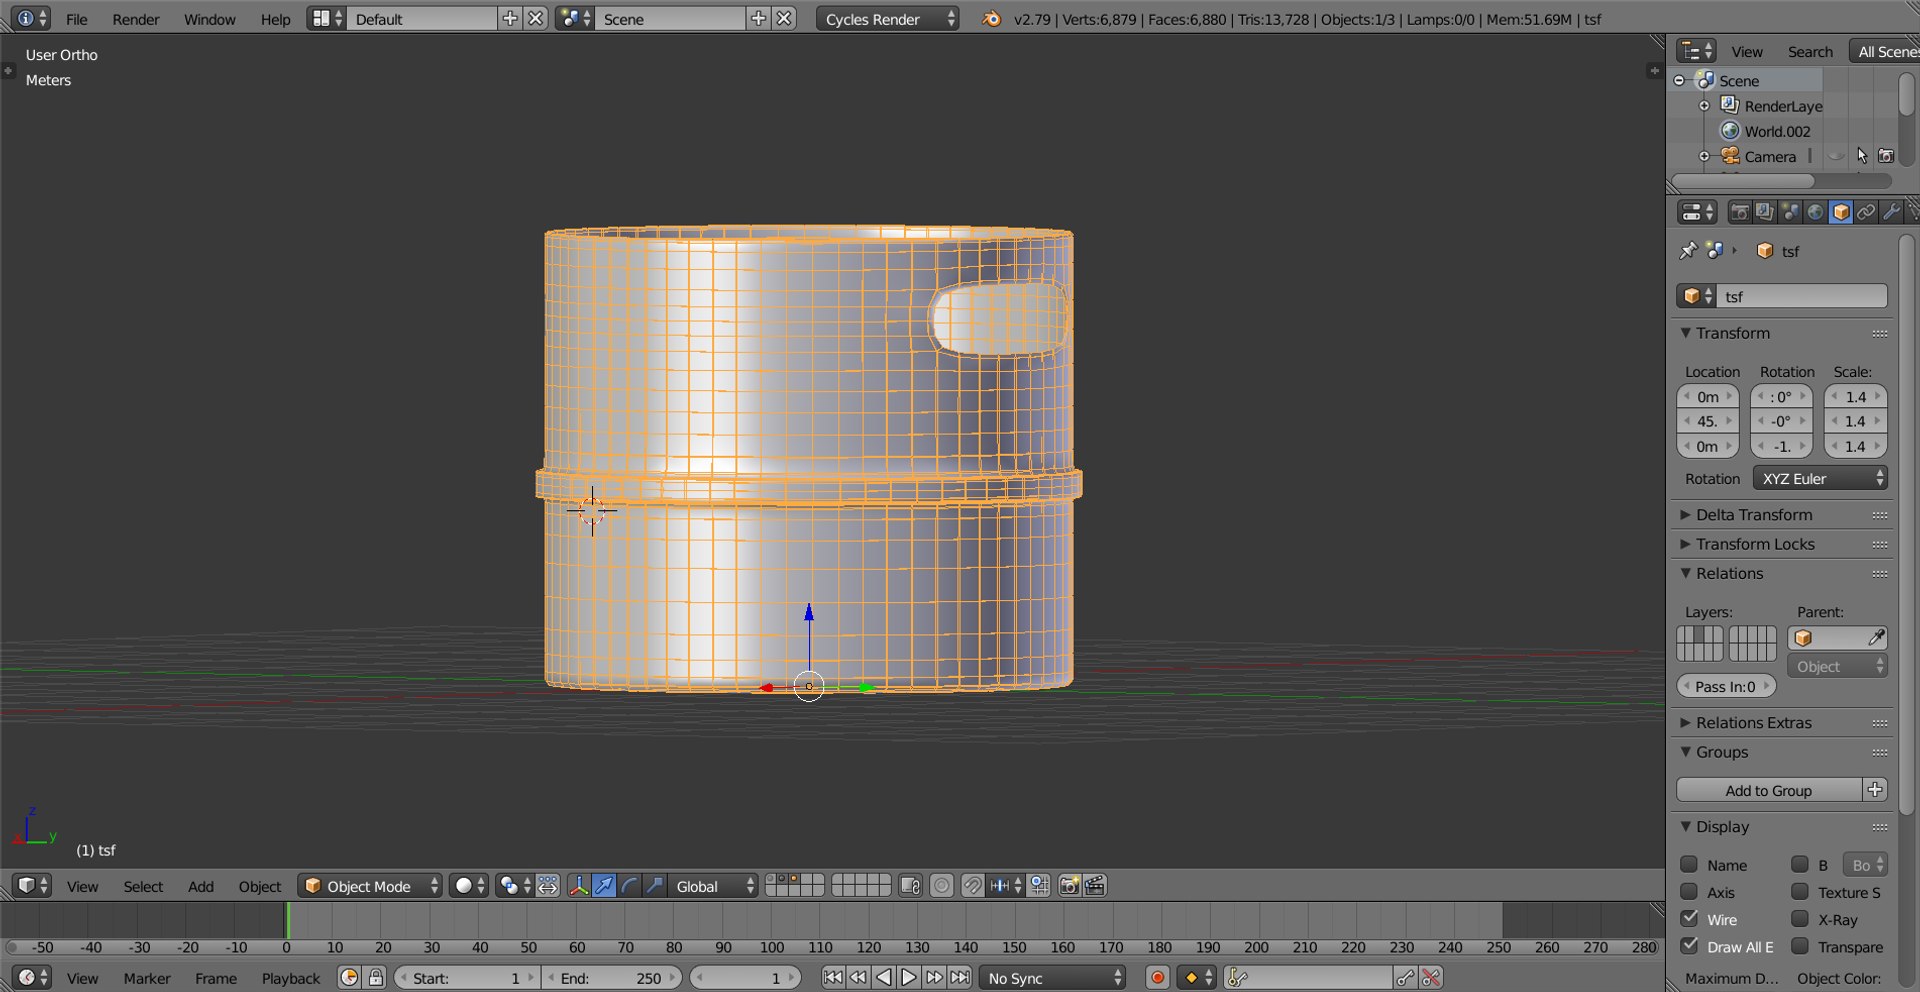This screenshot has width=1920, height=992.
Task: Click the parent object eyedropper icon
Action: [1876, 638]
